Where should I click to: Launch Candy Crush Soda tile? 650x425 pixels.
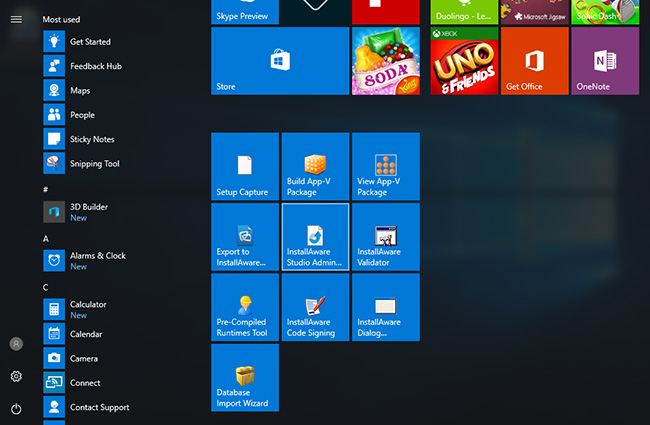tap(386, 61)
